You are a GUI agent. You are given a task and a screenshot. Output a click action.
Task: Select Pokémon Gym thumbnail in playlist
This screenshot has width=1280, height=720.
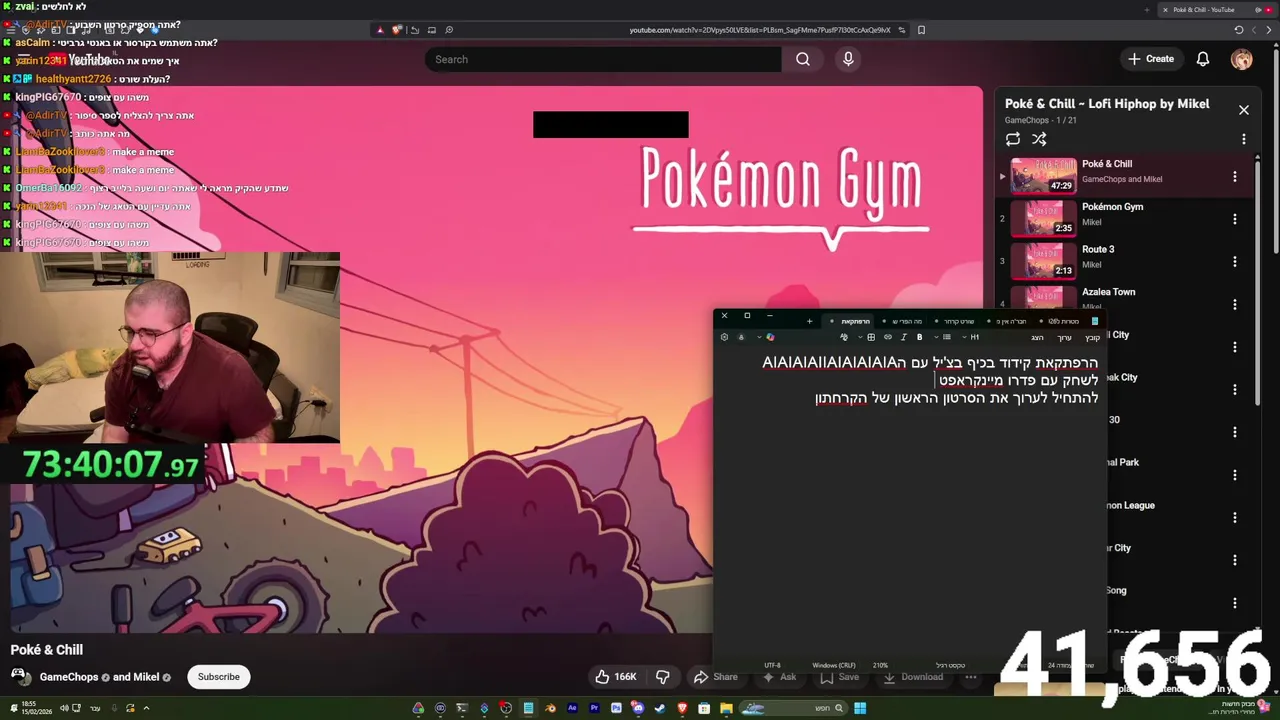1043,219
